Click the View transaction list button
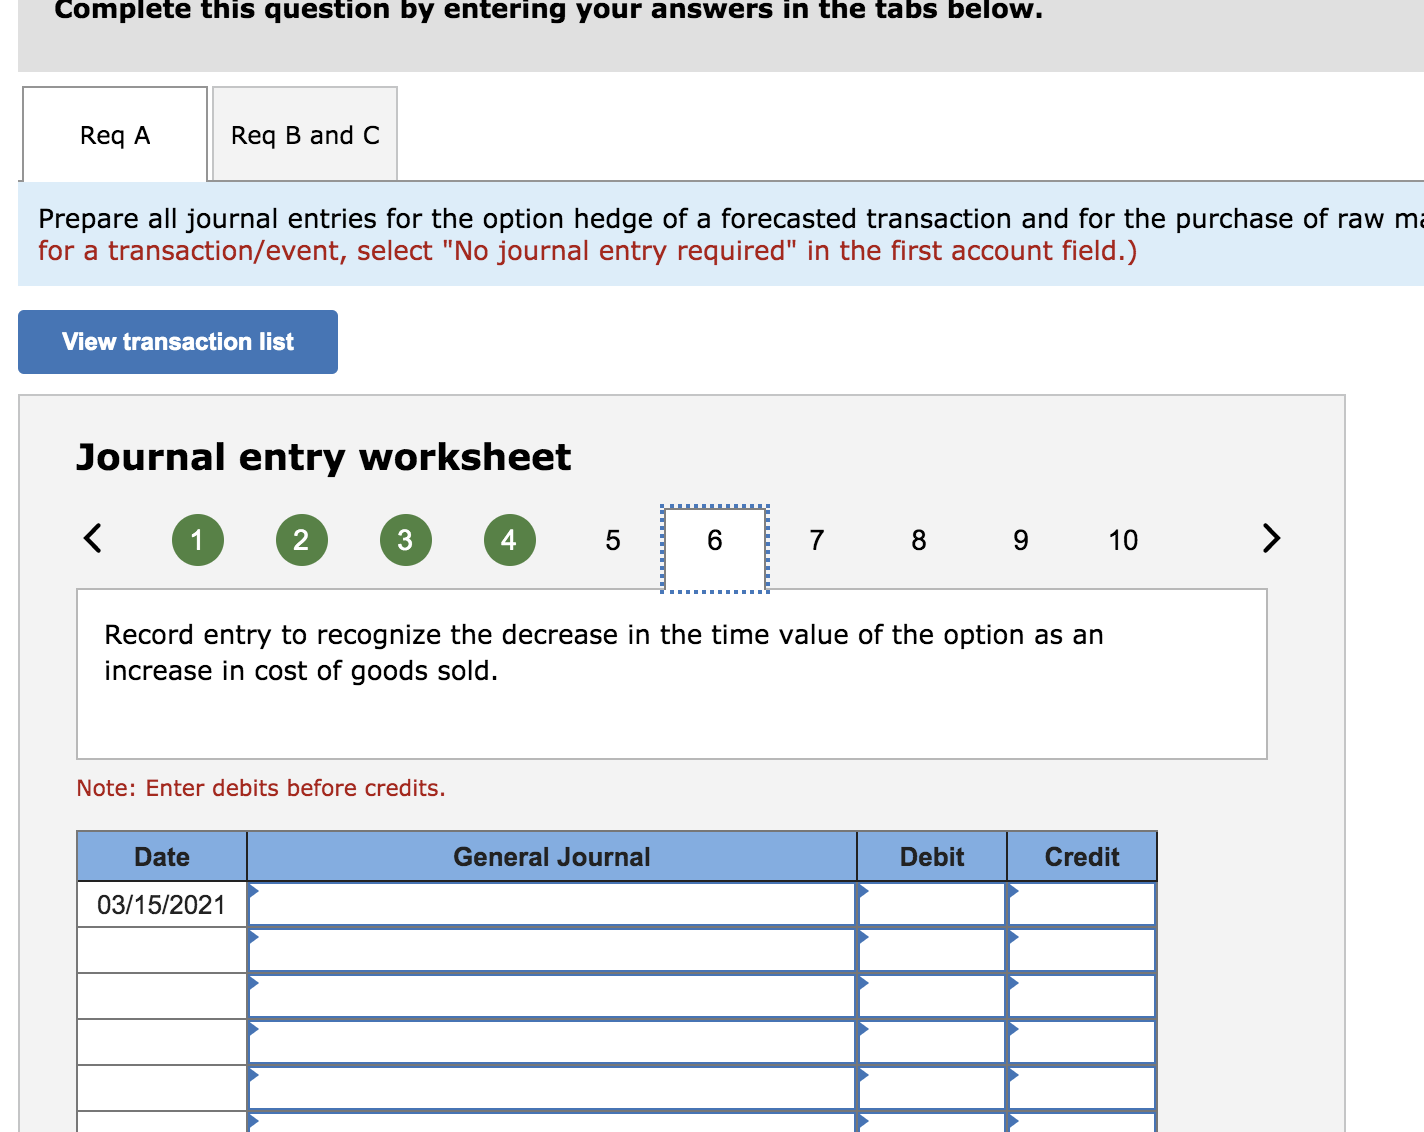The width and height of the screenshot is (1424, 1132). 178,342
